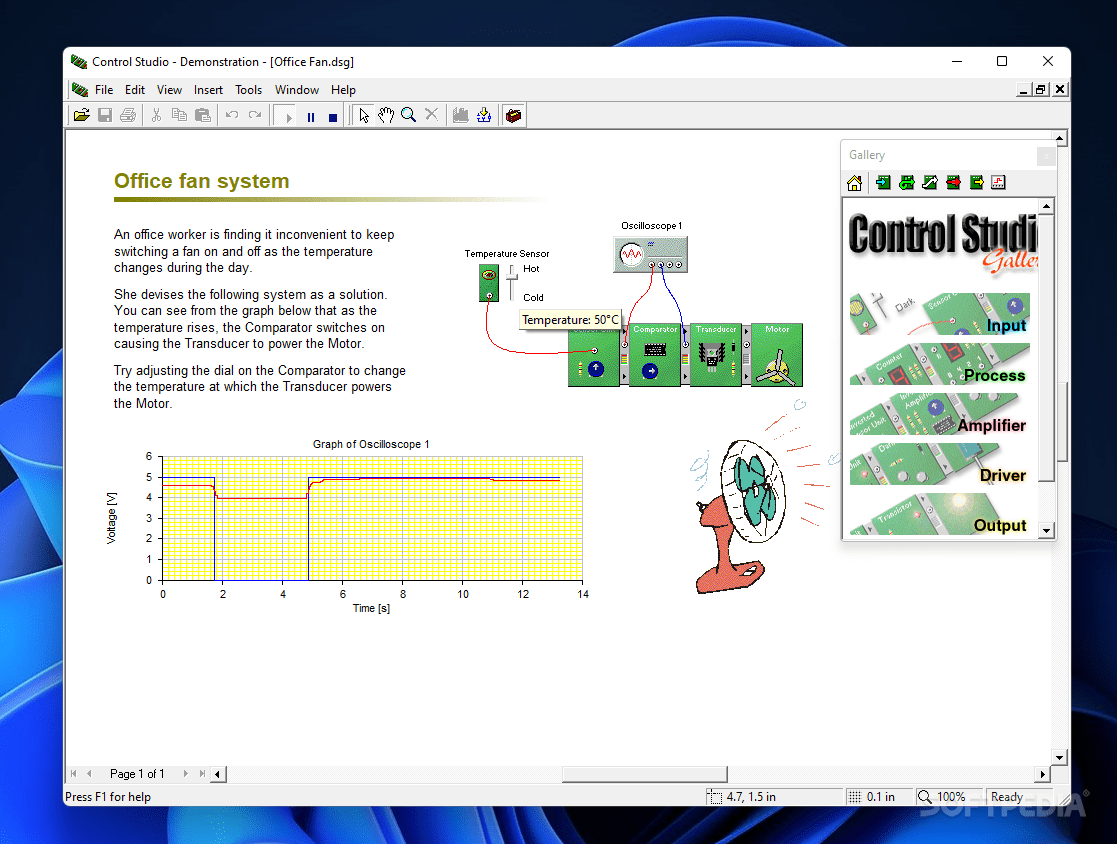The height and width of the screenshot is (844, 1117).
Task: Undo the last action with the undo arrow
Action: pyautogui.click(x=232, y=115)
